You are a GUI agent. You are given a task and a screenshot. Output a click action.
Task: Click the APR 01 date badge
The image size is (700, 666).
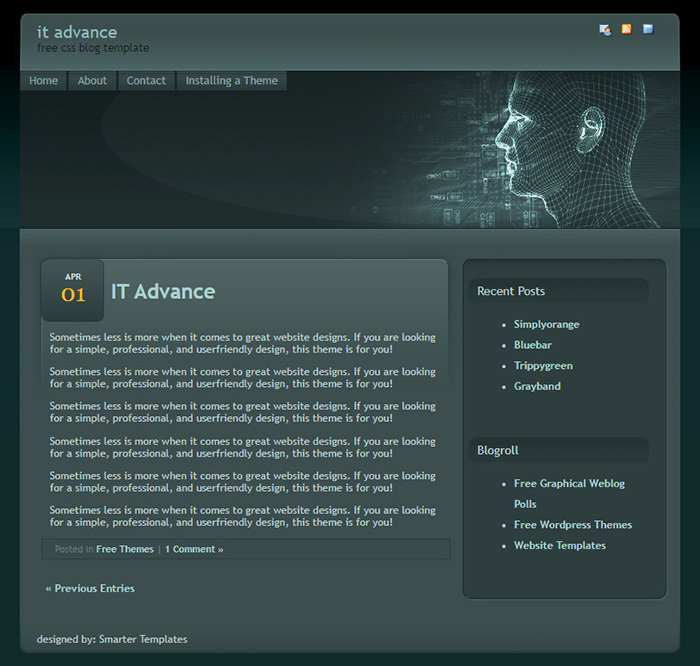point(73,290)
